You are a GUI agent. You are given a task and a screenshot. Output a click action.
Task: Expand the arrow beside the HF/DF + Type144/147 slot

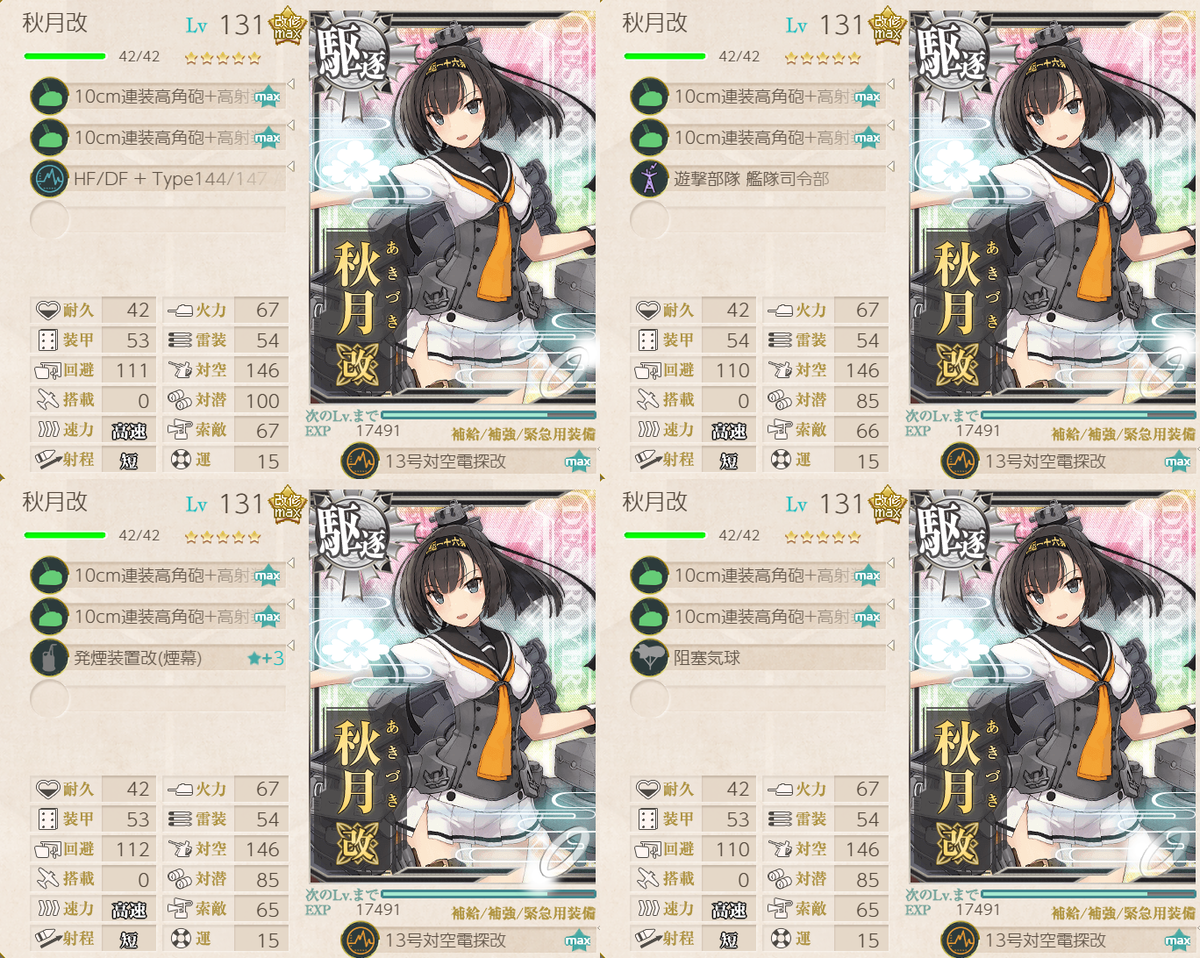290,167
